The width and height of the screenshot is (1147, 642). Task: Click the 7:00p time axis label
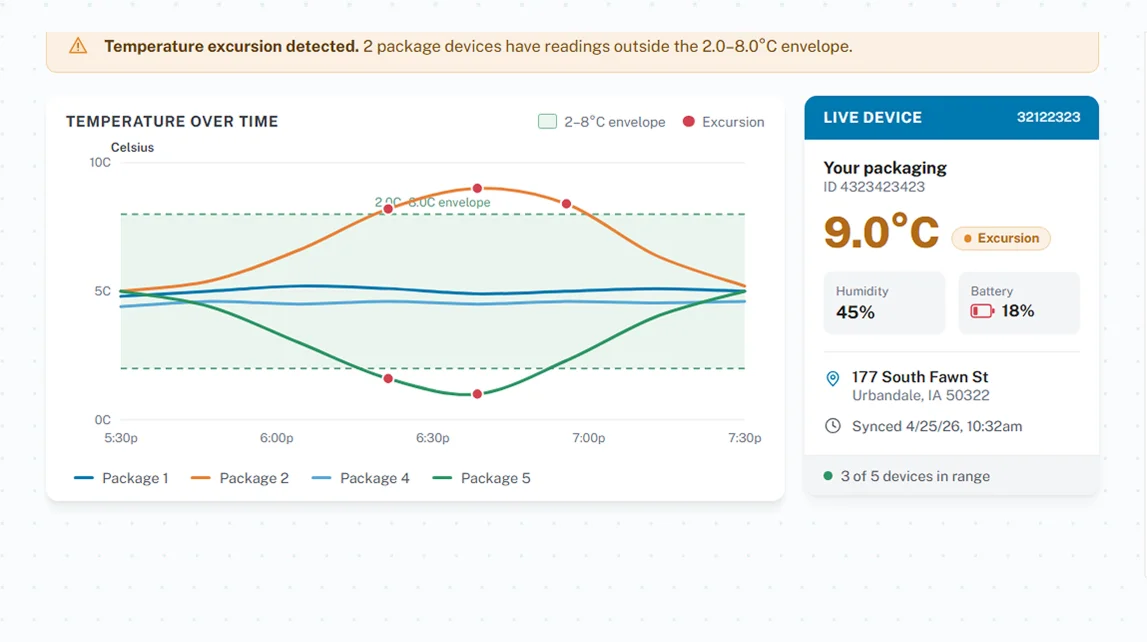[588, 438]
